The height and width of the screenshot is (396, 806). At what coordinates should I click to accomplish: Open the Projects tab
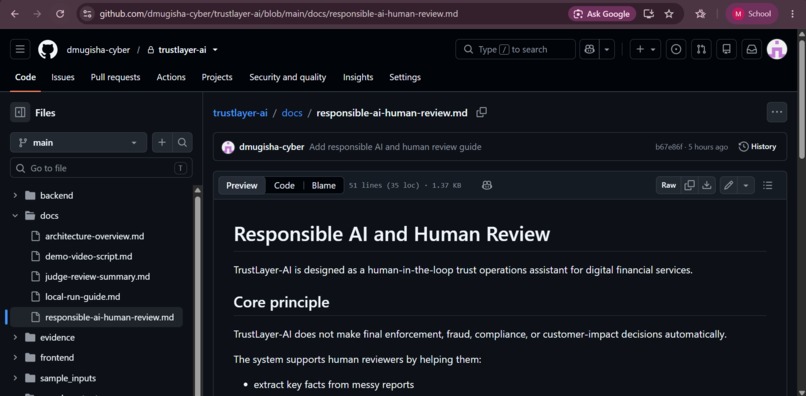217,77
